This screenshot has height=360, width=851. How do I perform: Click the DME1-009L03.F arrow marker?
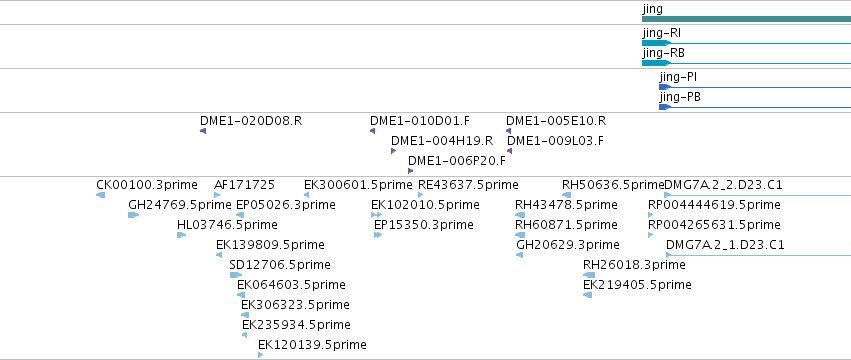[x=510, y=151]
